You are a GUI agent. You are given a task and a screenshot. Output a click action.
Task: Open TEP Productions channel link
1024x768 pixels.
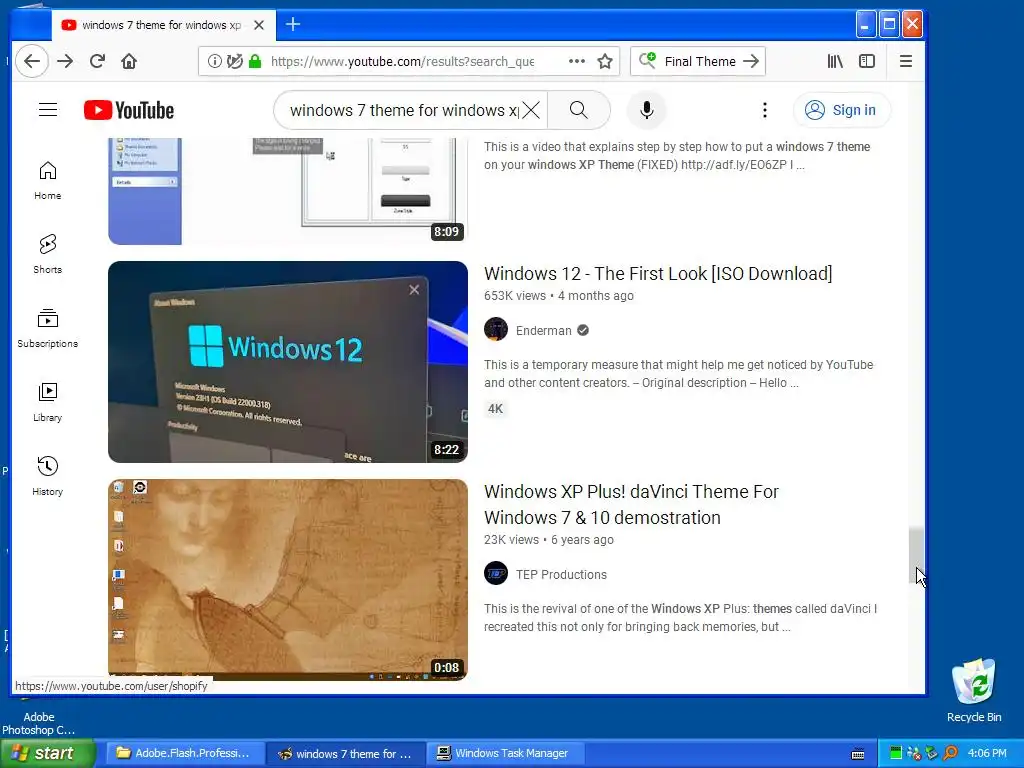(561, 575)
